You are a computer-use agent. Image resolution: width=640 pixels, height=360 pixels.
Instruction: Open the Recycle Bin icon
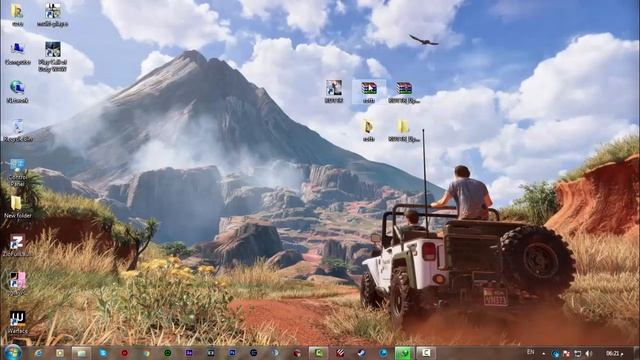18,131
